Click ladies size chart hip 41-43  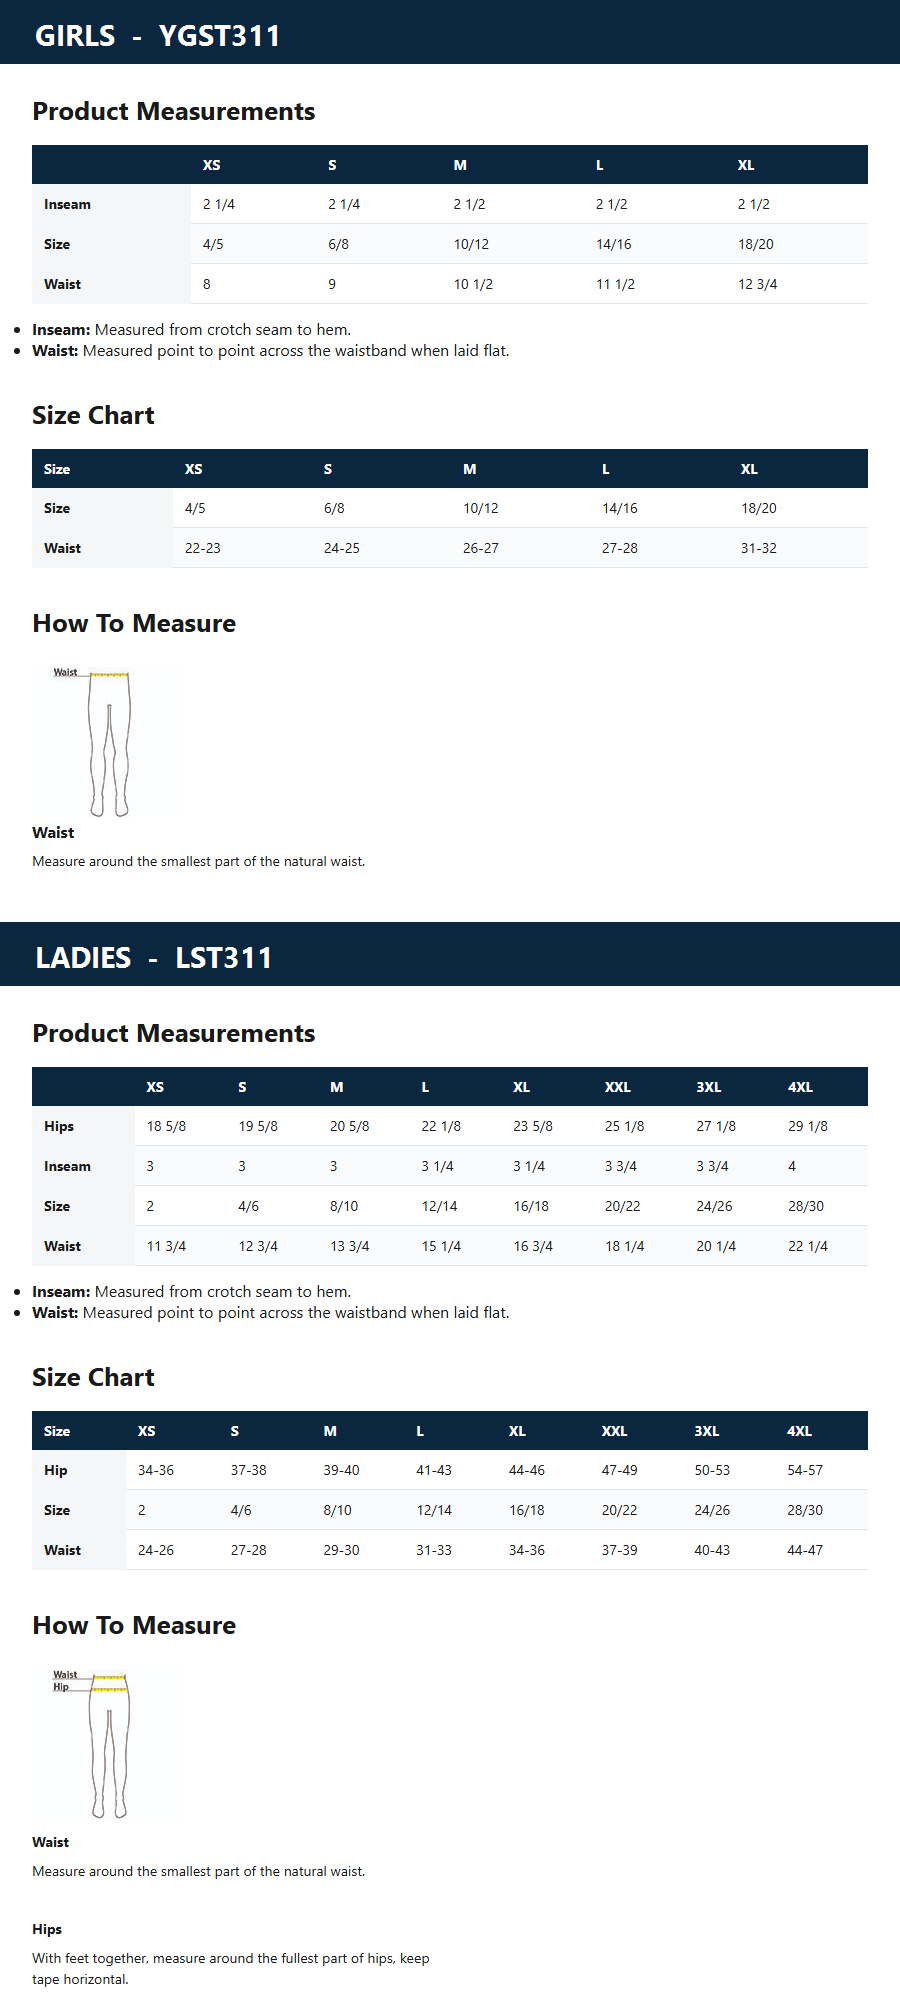[434, 1470]
